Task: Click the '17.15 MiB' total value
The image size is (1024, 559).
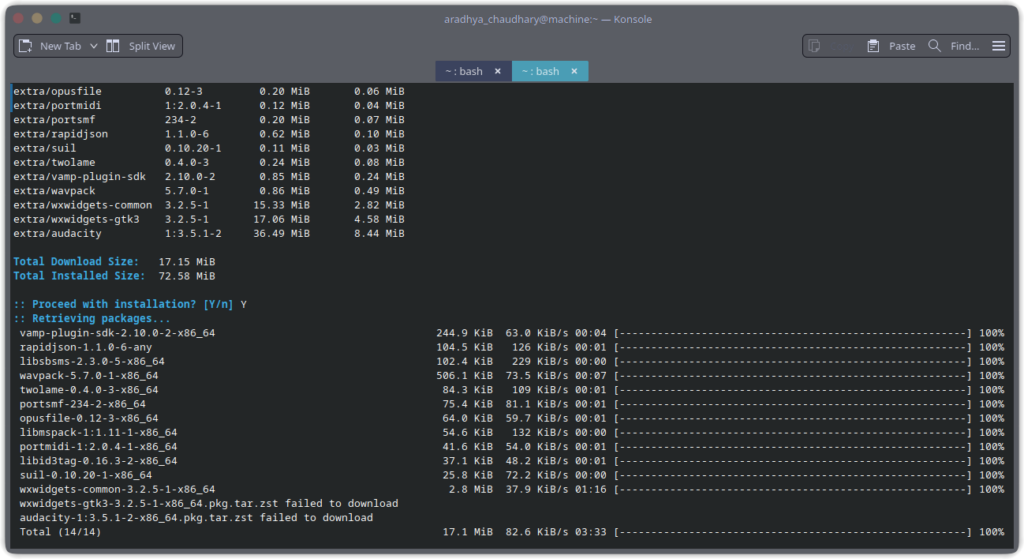Action: (x=187, y=262)
